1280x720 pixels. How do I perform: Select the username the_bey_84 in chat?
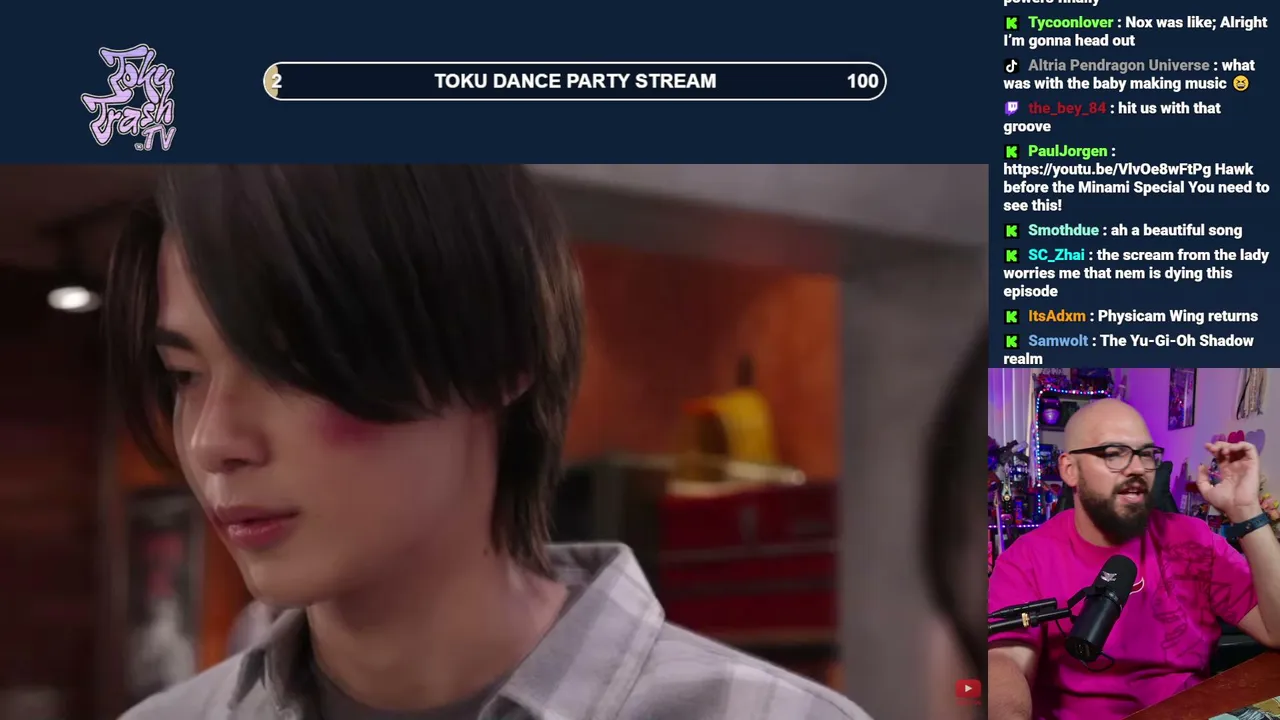(x=1067, y=109)
